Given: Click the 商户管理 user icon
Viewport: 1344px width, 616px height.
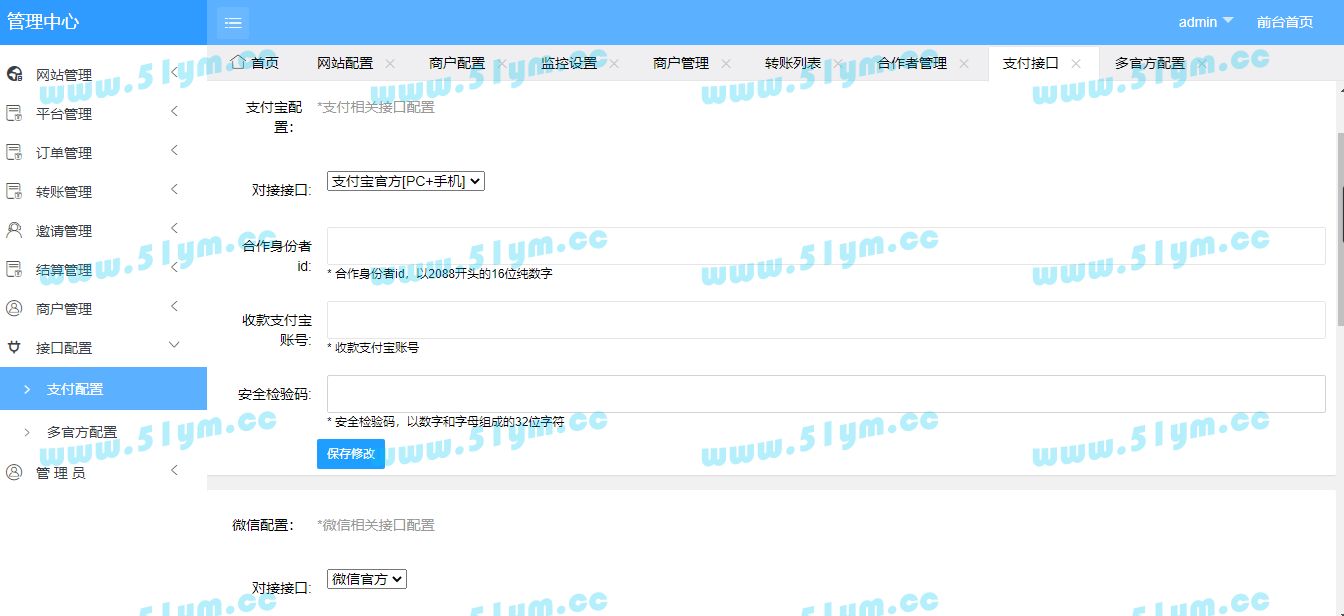Looking at the screenshot, I should coord(14,308).
